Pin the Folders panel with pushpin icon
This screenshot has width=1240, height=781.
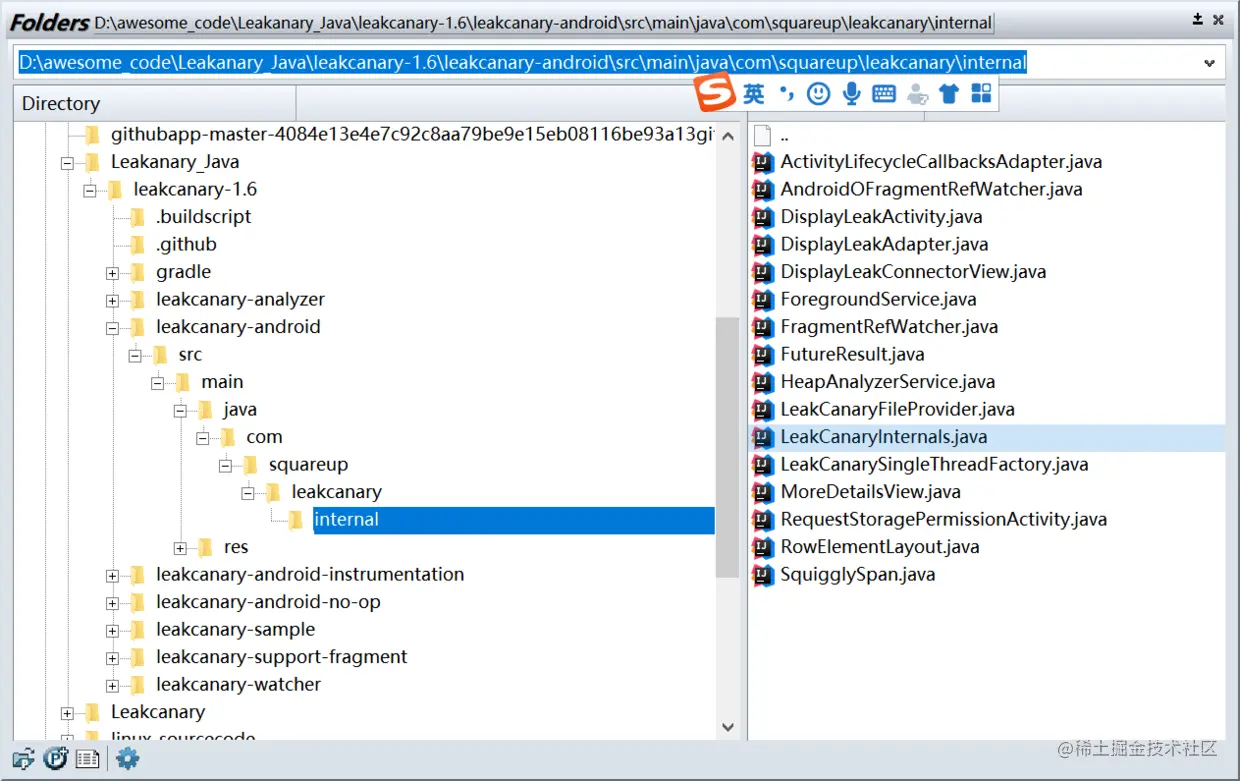pos(1198,20)
